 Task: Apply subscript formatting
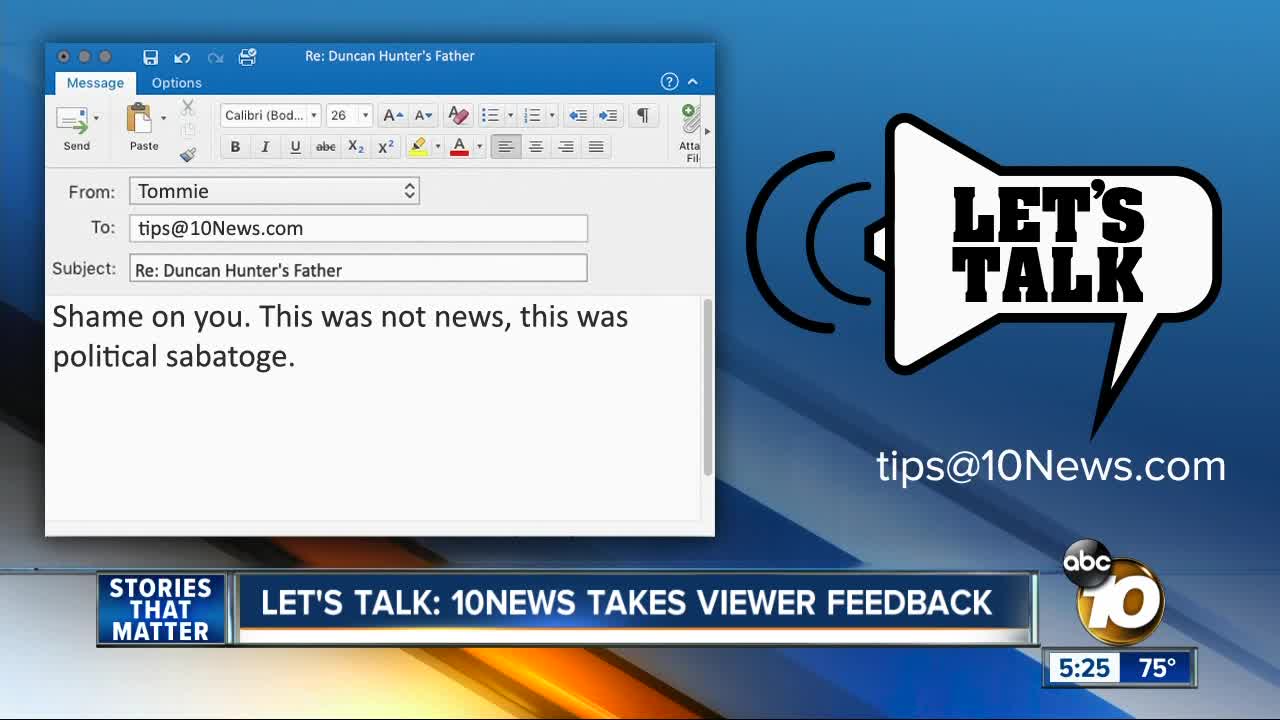pyautogui.click(x=356, y=147)
